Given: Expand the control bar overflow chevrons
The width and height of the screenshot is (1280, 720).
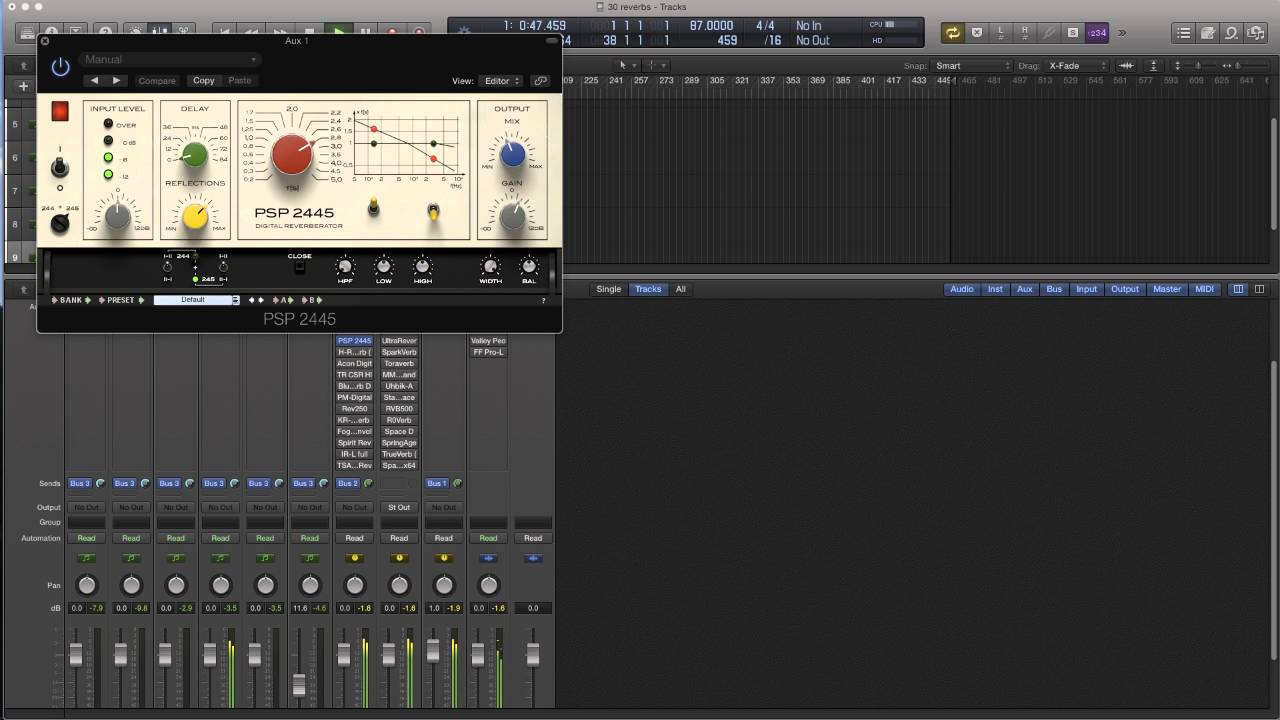Looking at the screenshot, I should click(1122, 33).
